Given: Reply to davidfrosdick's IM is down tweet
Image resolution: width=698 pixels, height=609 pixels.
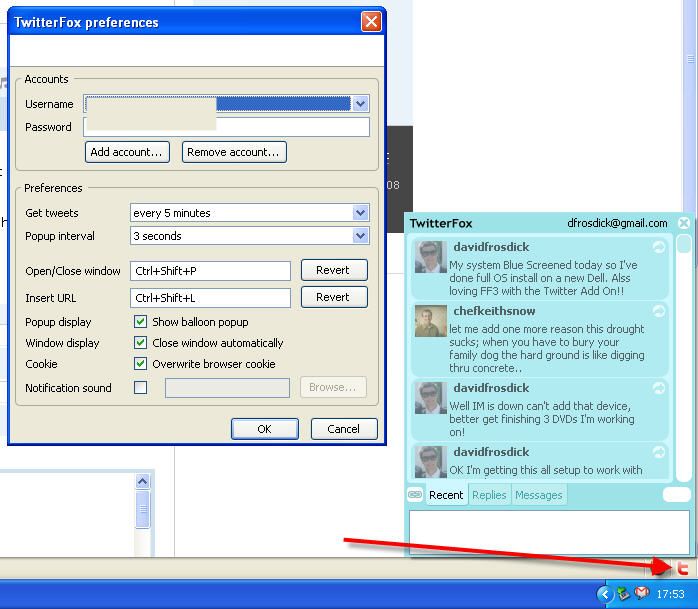Looking at the screenshot, I should click(x=659, y=388).
